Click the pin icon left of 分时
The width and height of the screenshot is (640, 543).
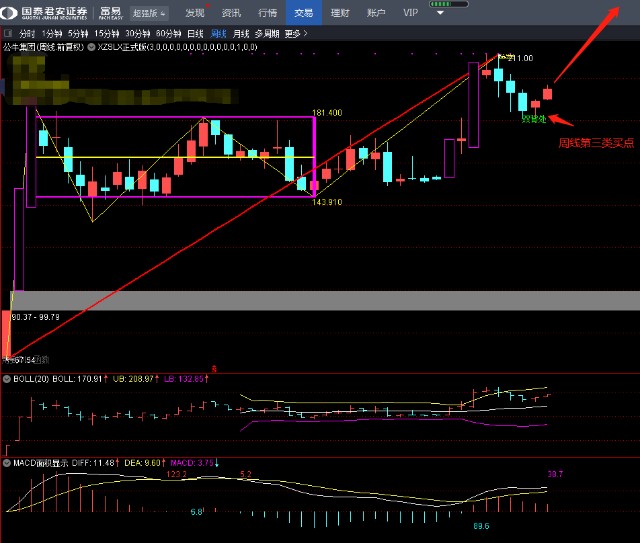pyautogui.click(x=9, y=33)
